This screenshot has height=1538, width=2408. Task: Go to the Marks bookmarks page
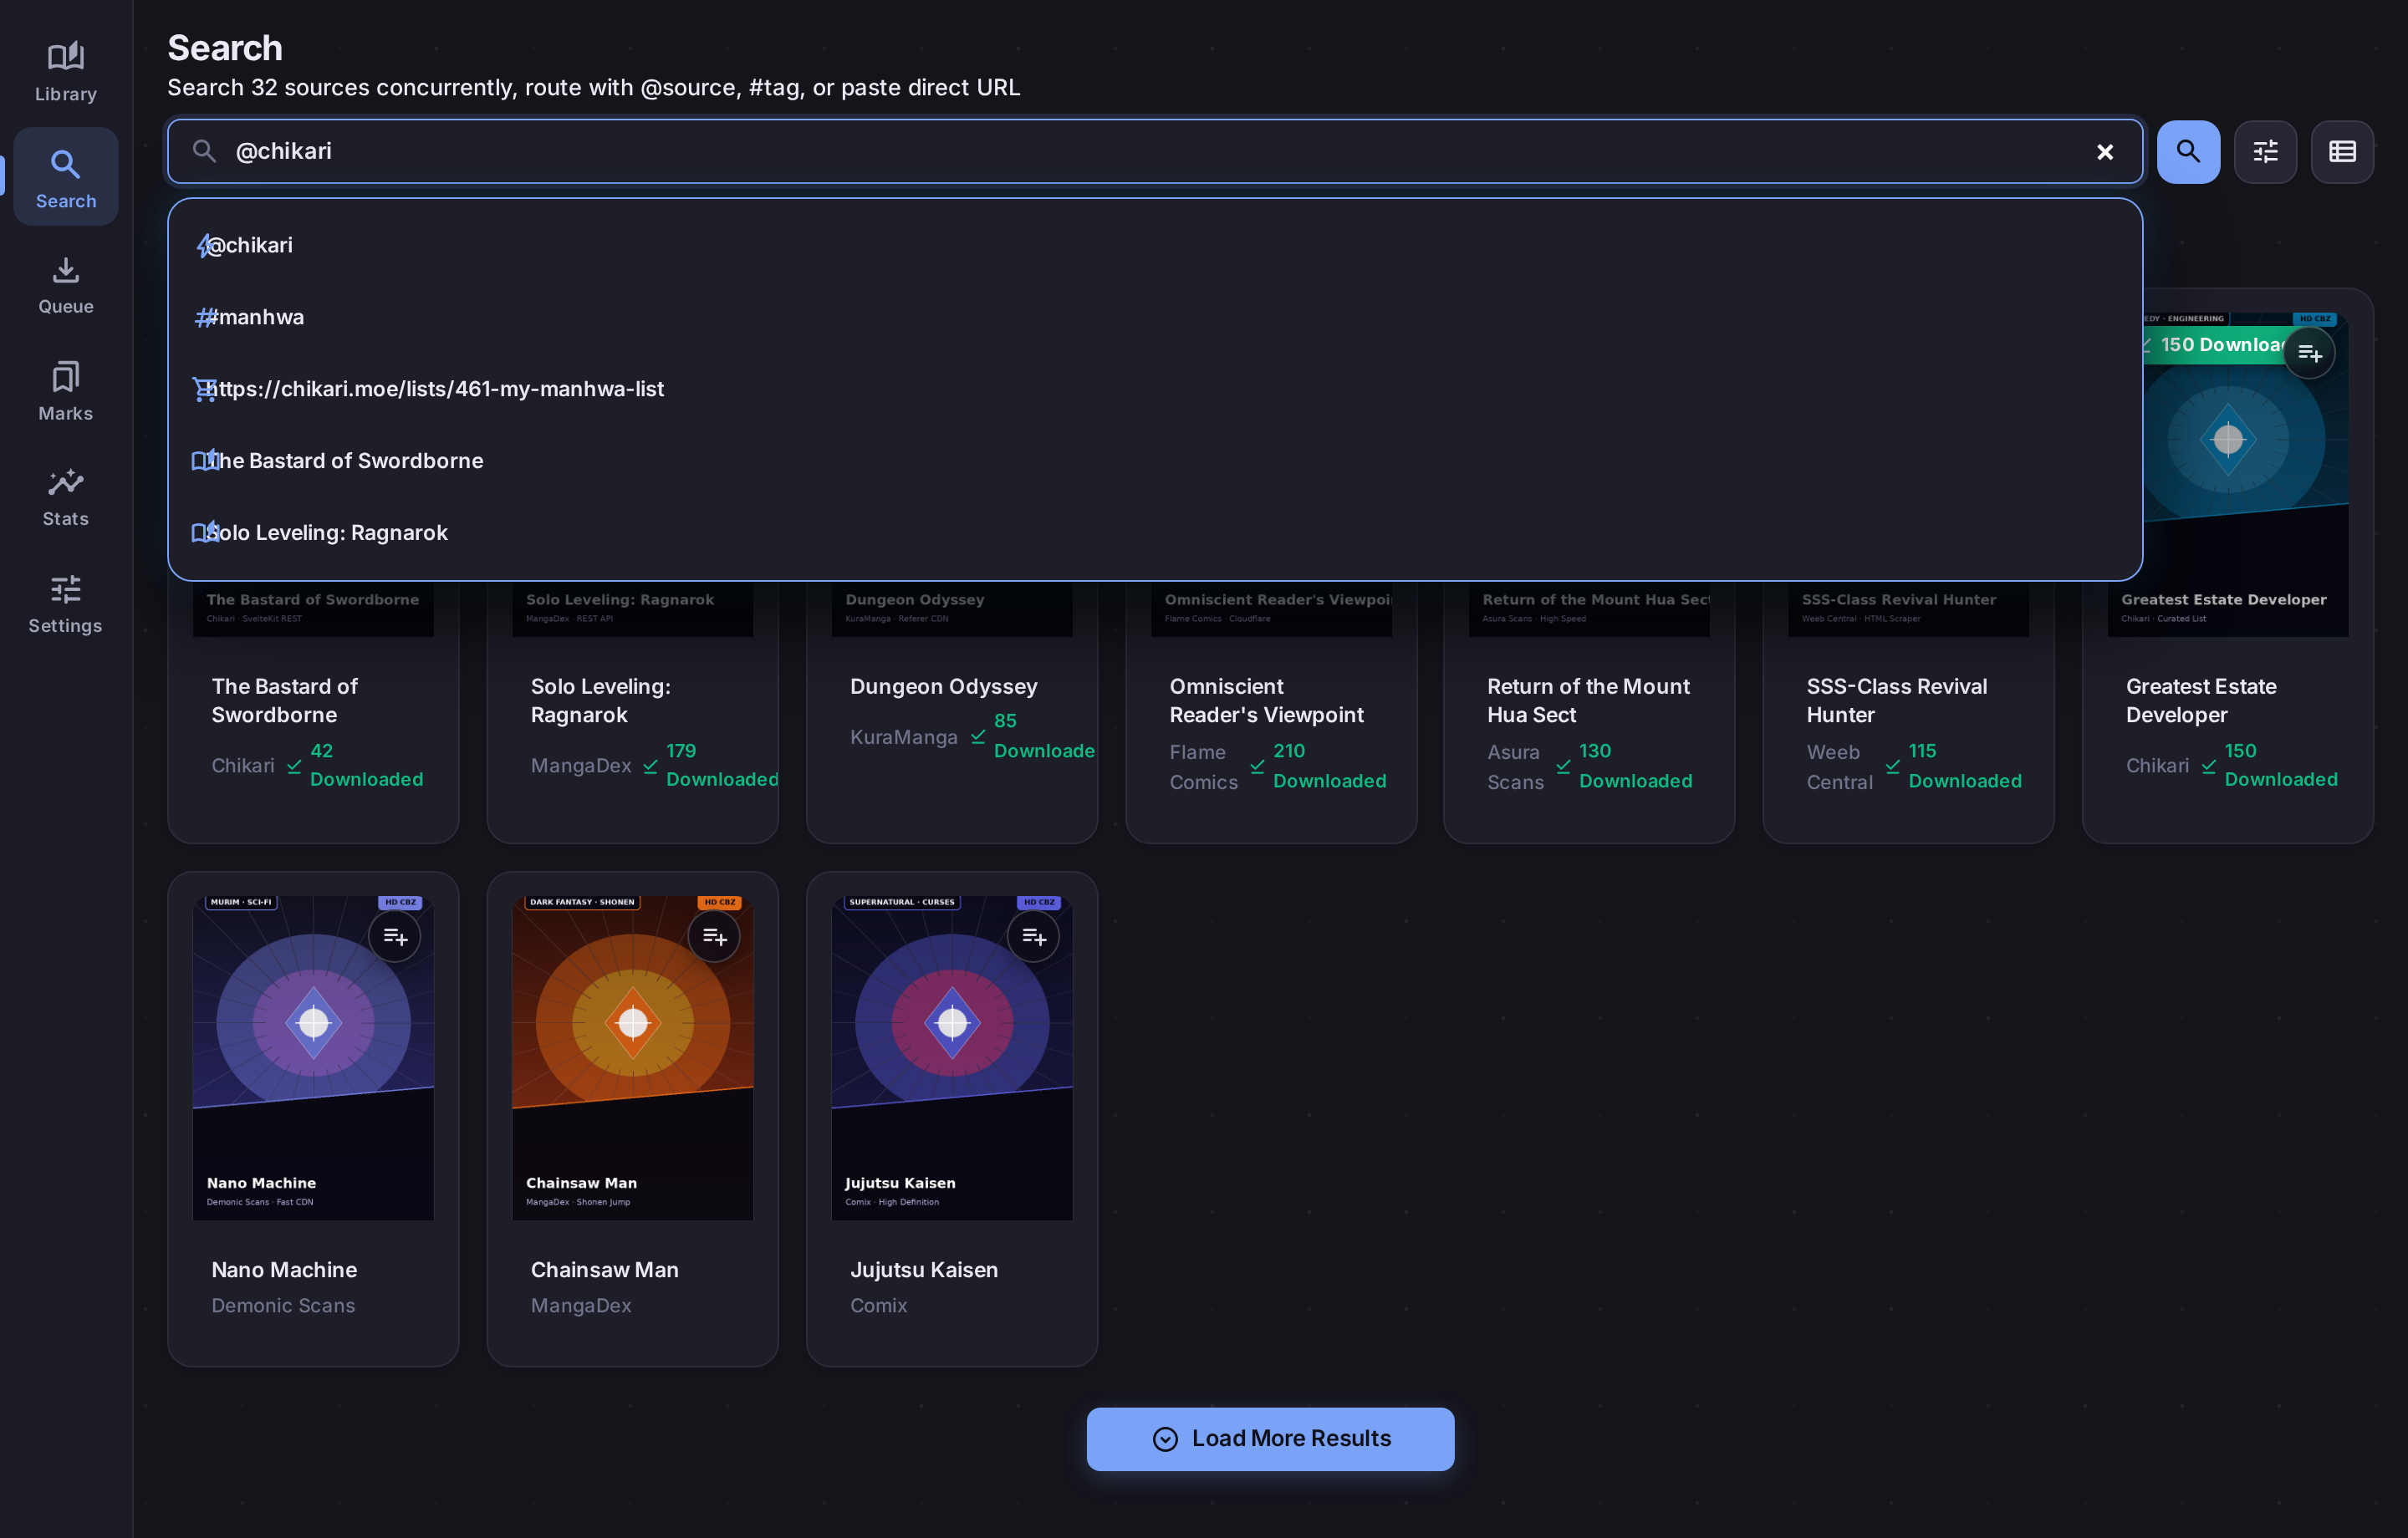point(66,392)
